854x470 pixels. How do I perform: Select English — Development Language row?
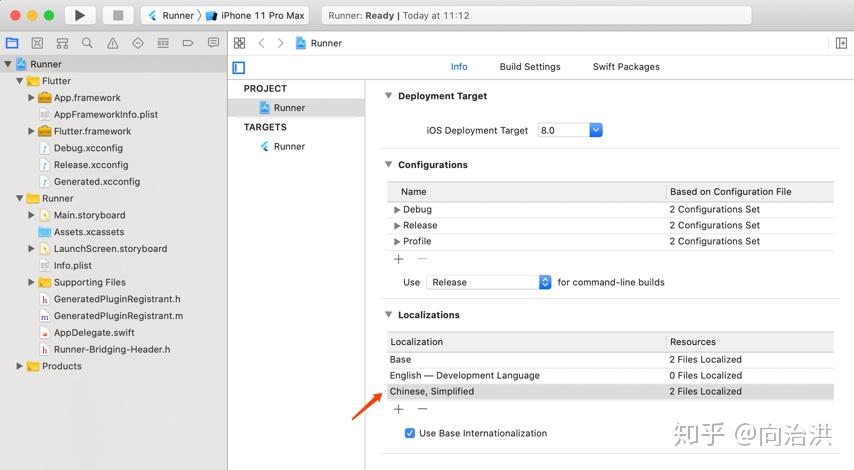tap(610, 375)
